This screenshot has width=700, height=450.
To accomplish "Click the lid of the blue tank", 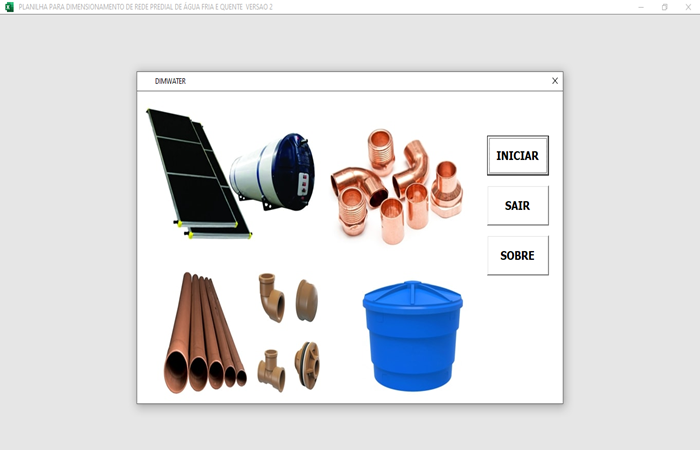I will point(412,295).
